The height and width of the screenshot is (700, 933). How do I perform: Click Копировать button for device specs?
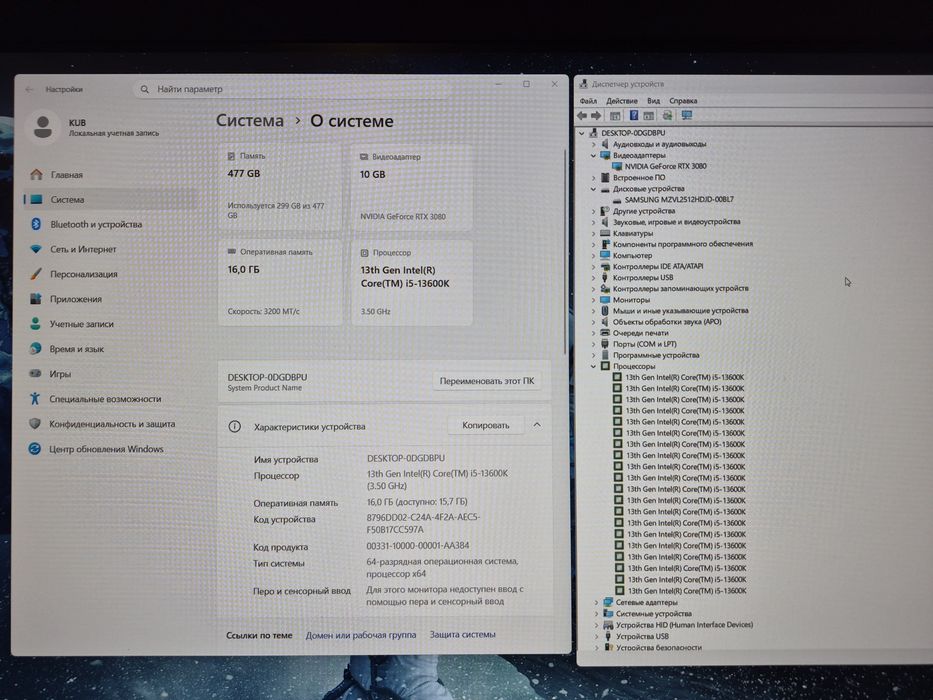click(x=486, y=426)
